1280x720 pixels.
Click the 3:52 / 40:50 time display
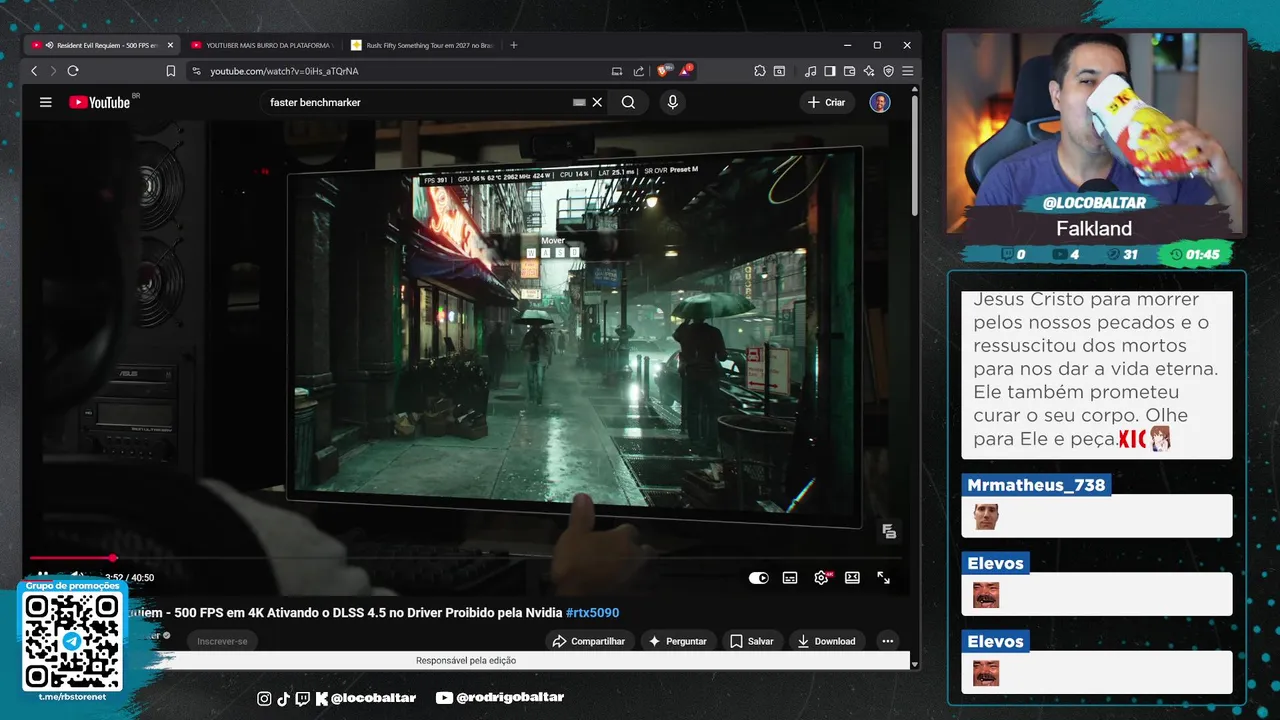(130, 577)
